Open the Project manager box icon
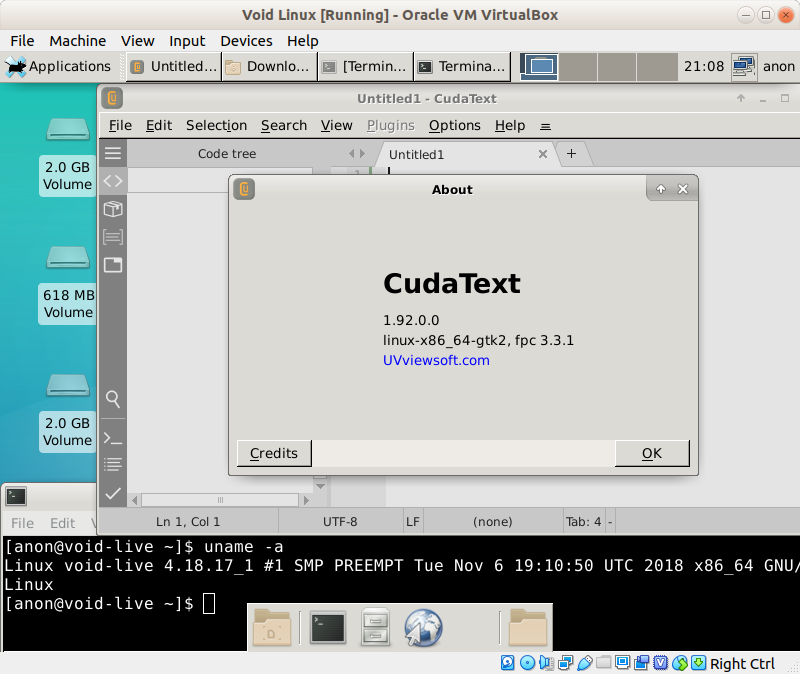800x674 pixels. pos(113,209)
